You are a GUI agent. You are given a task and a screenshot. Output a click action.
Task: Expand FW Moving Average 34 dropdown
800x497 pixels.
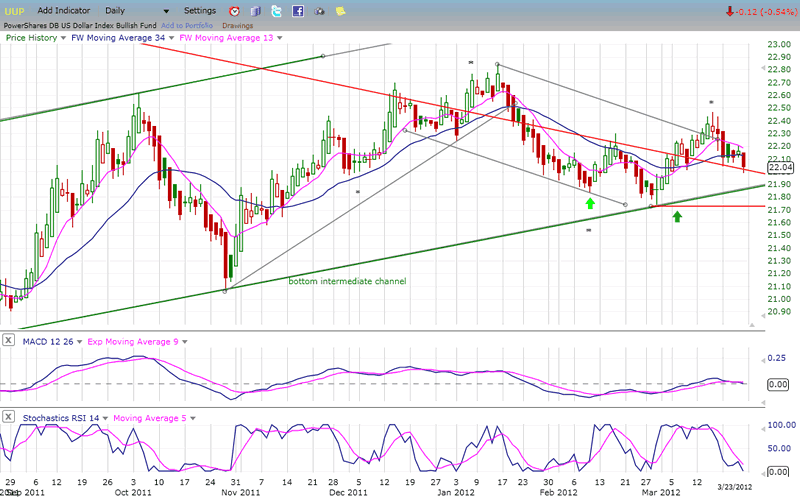171,37
